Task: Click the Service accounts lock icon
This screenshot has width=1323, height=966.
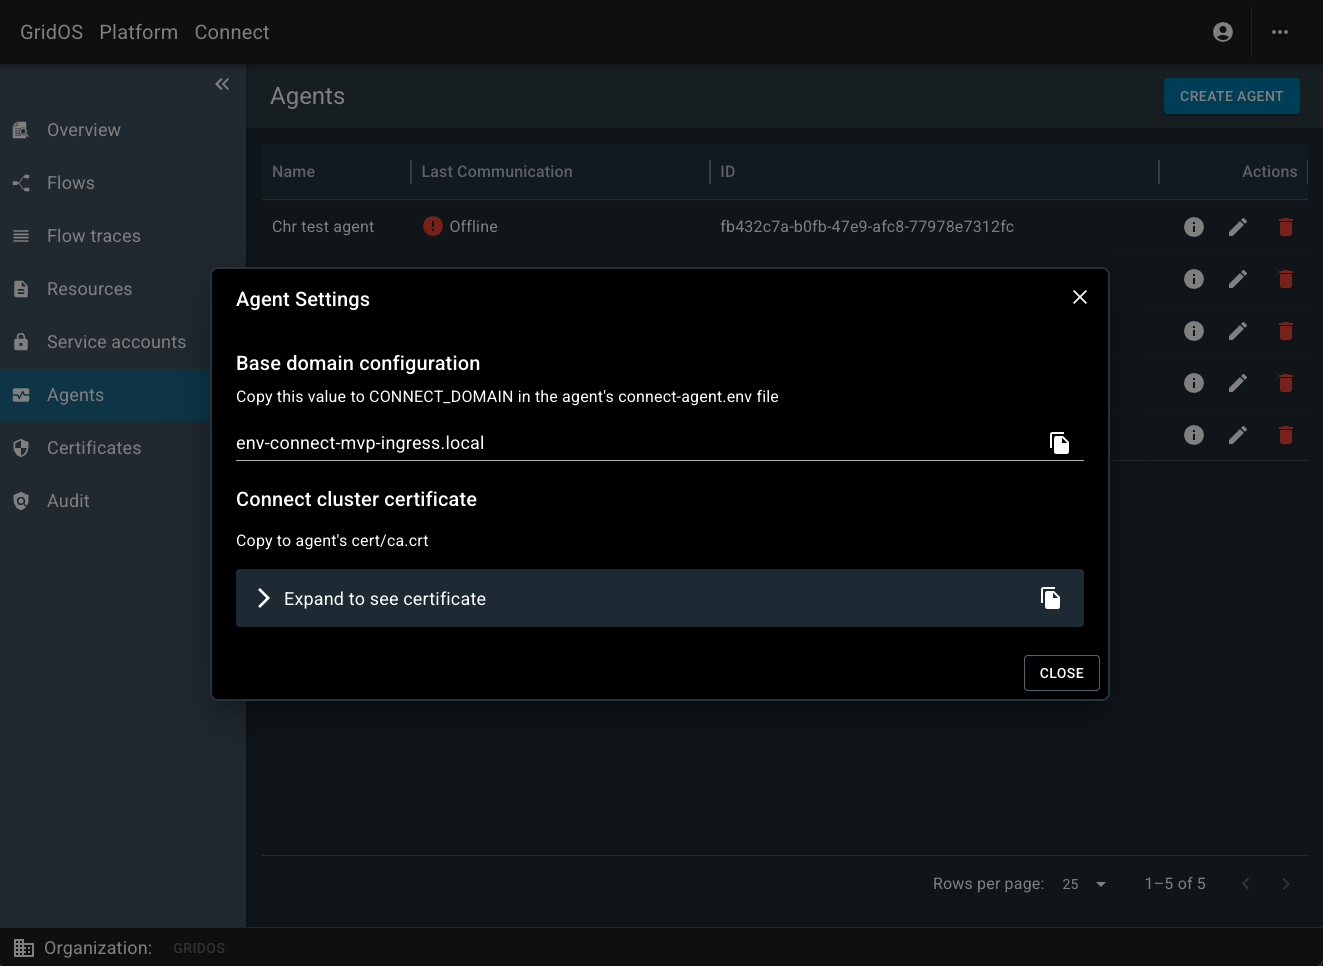Action: point(21,341)
